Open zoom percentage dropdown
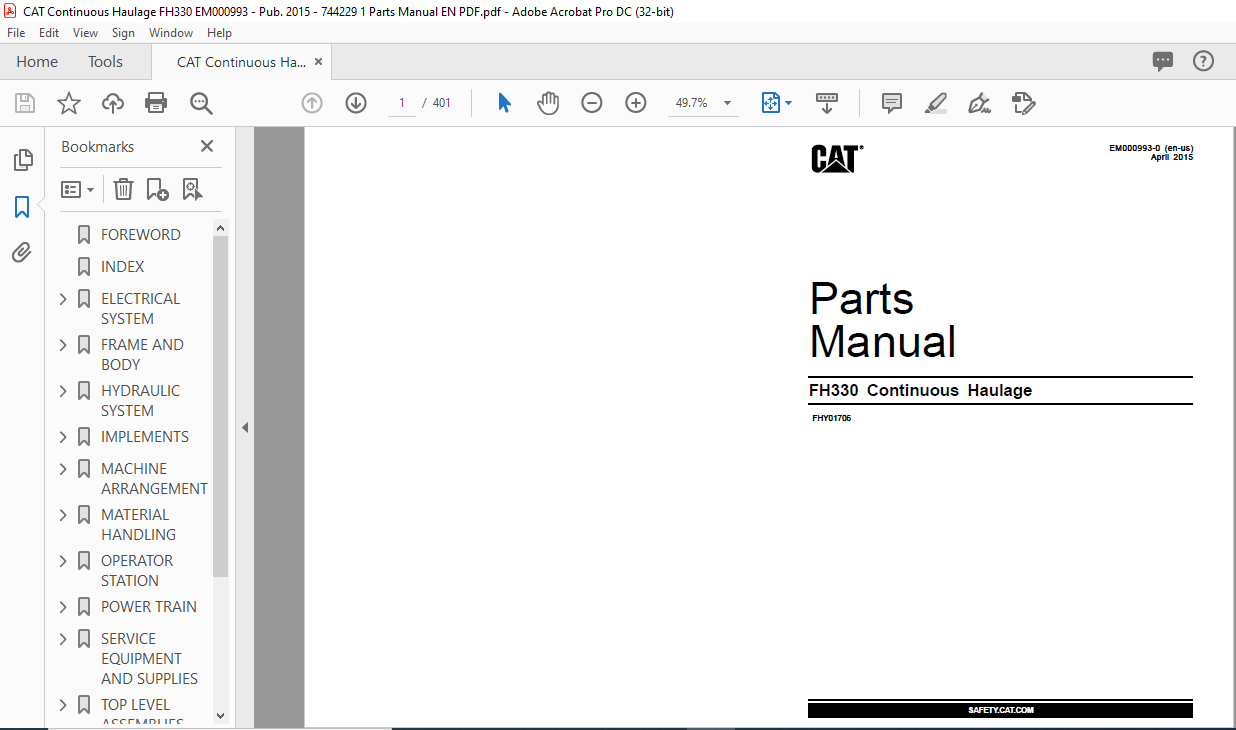Screen dimensions: 1236x730 click(x=727, y=103)
